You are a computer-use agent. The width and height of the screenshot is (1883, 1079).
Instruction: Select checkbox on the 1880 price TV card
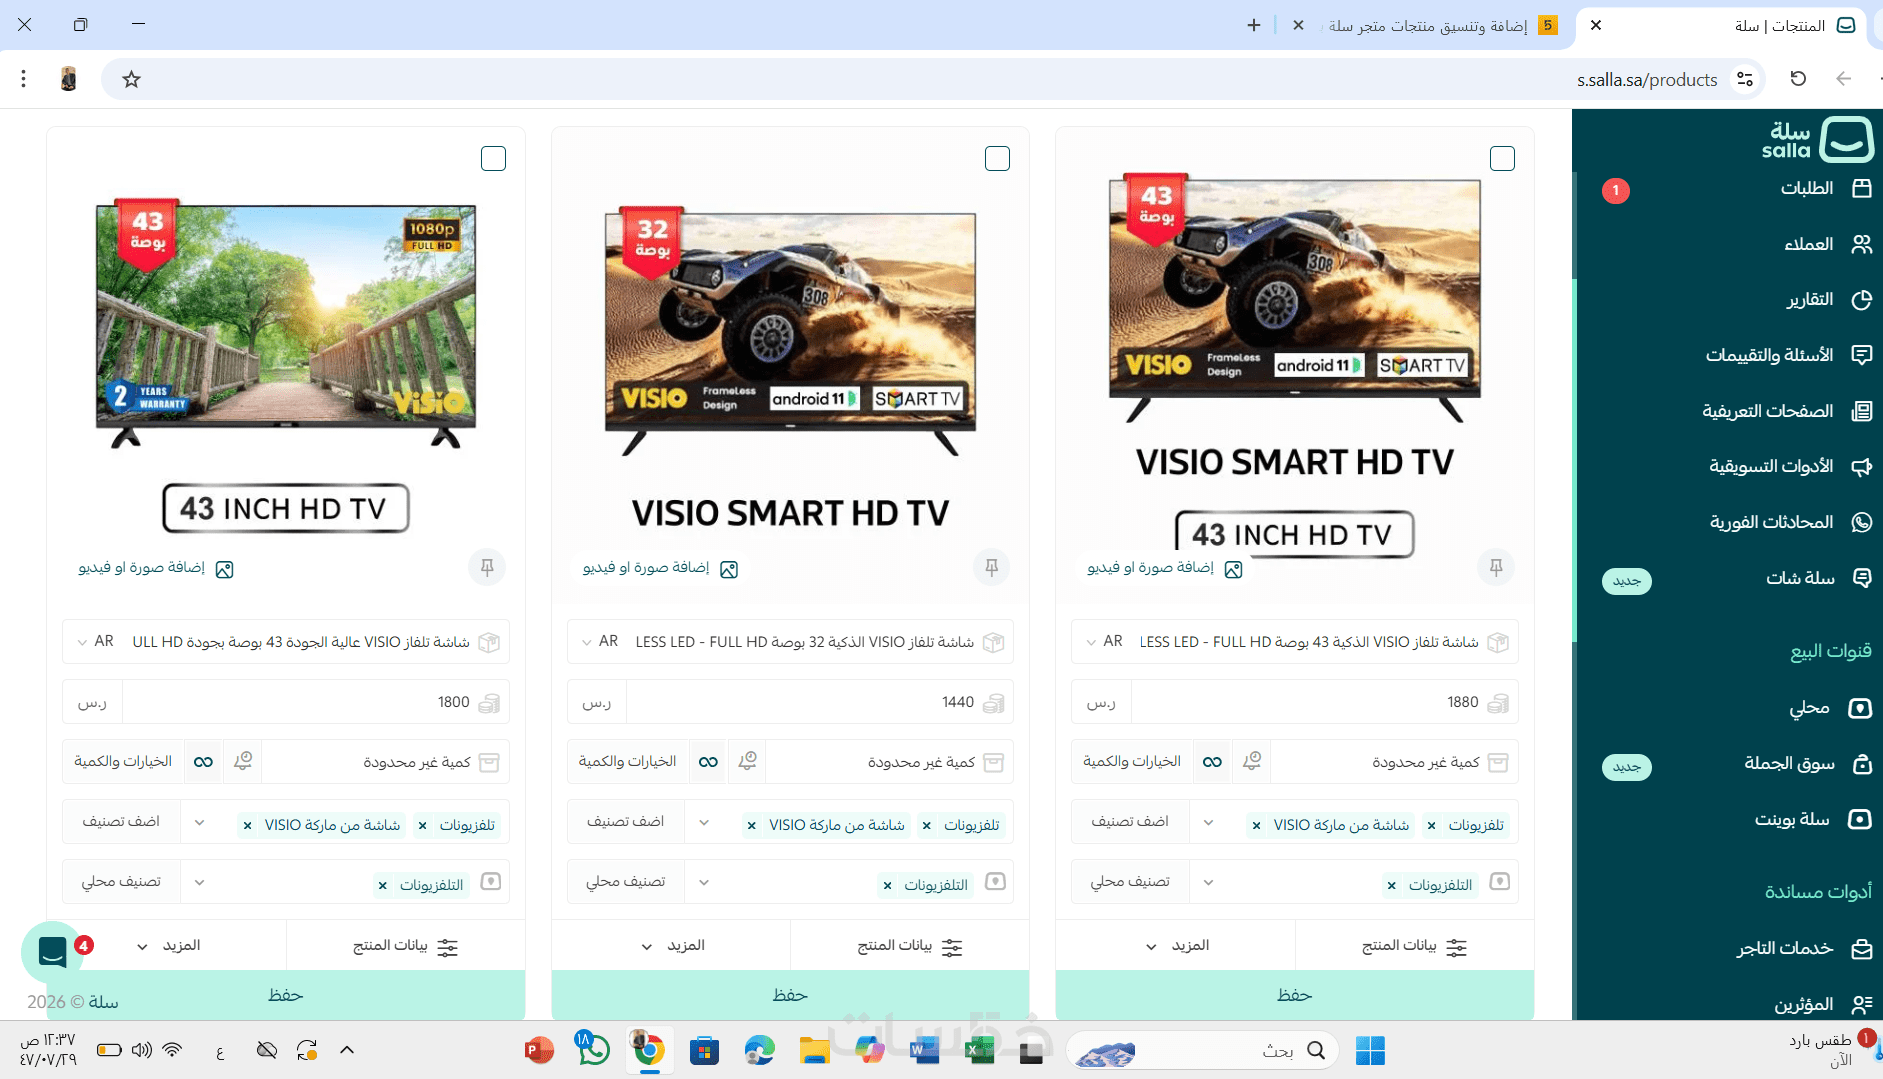pos(1502,158)
